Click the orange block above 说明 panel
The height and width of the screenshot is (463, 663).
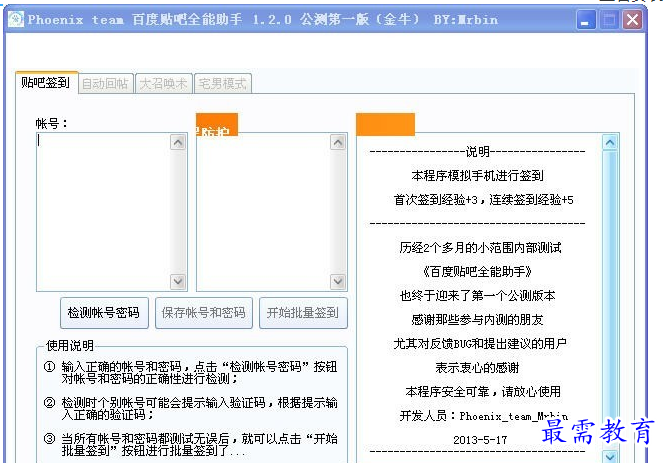pos(385,124)
